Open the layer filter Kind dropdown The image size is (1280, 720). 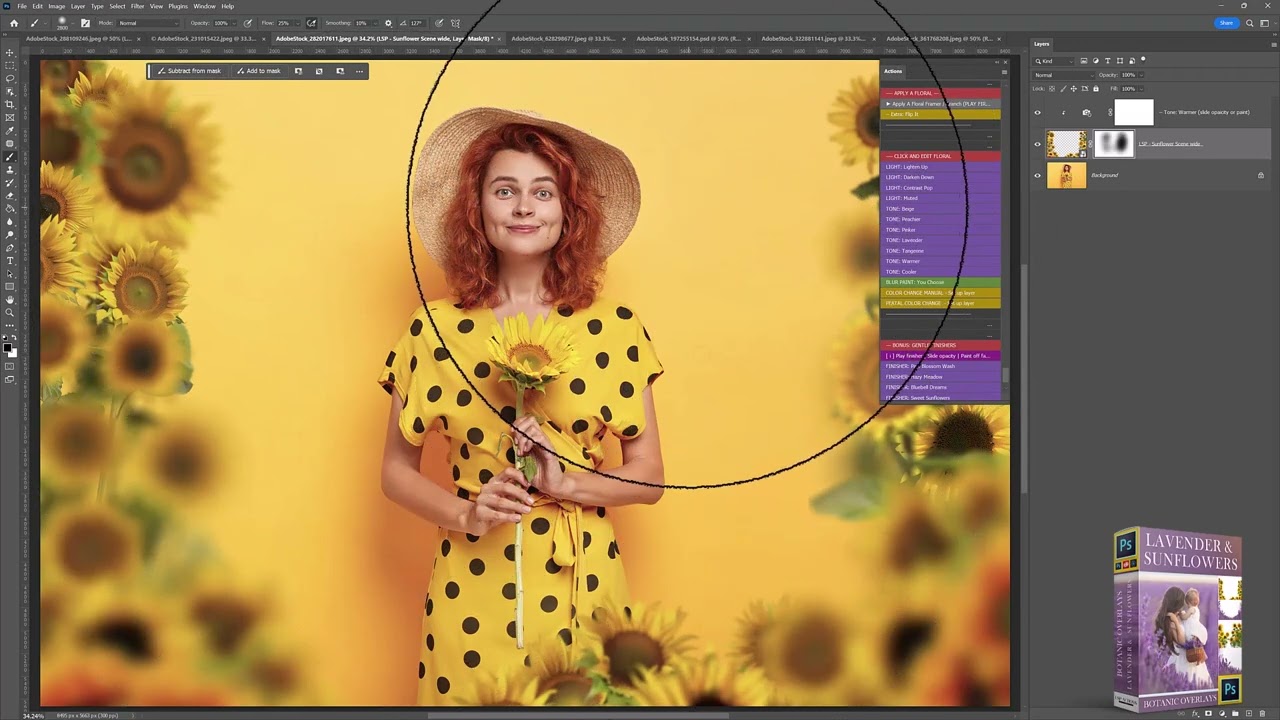1055,61
